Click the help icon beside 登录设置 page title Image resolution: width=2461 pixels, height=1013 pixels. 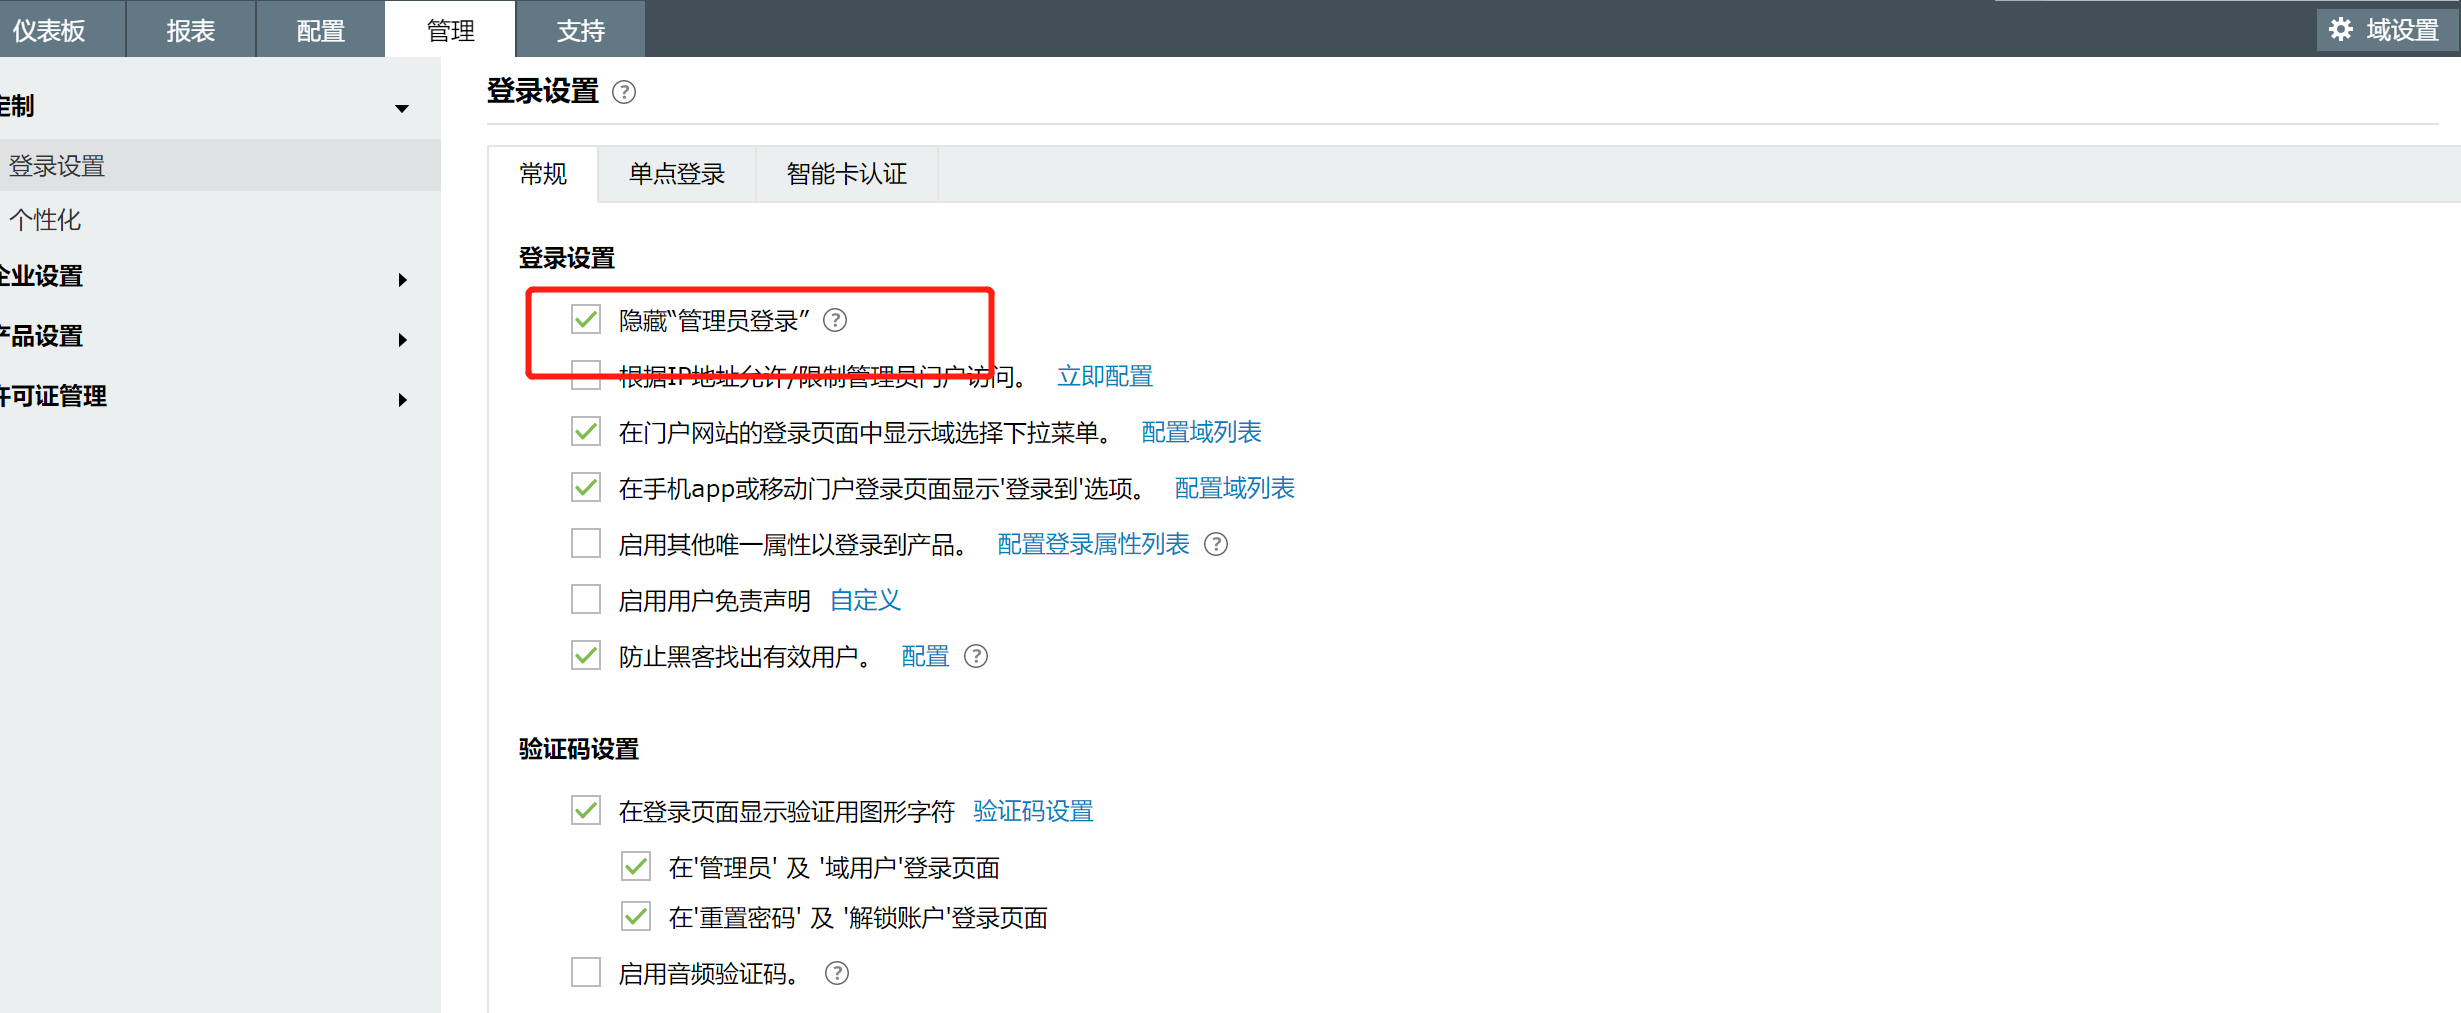[x=624, y=93]
